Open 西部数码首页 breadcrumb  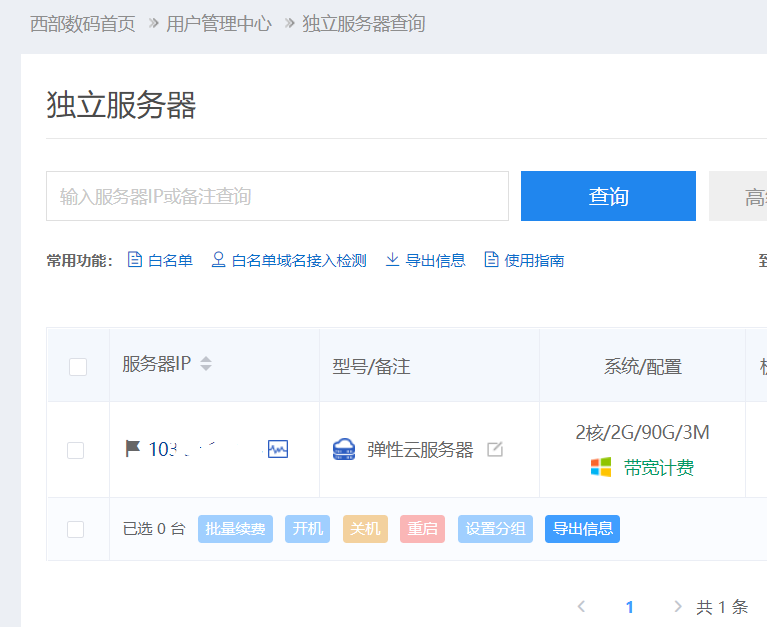tap(82, 23)
